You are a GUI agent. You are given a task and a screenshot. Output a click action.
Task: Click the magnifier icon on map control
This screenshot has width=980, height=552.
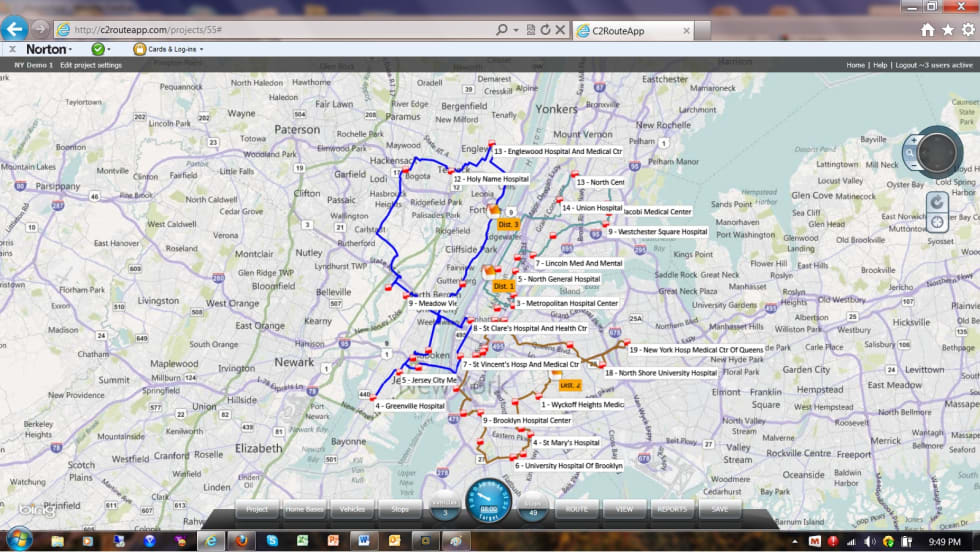pyautogui.click(x=910, y=151)
